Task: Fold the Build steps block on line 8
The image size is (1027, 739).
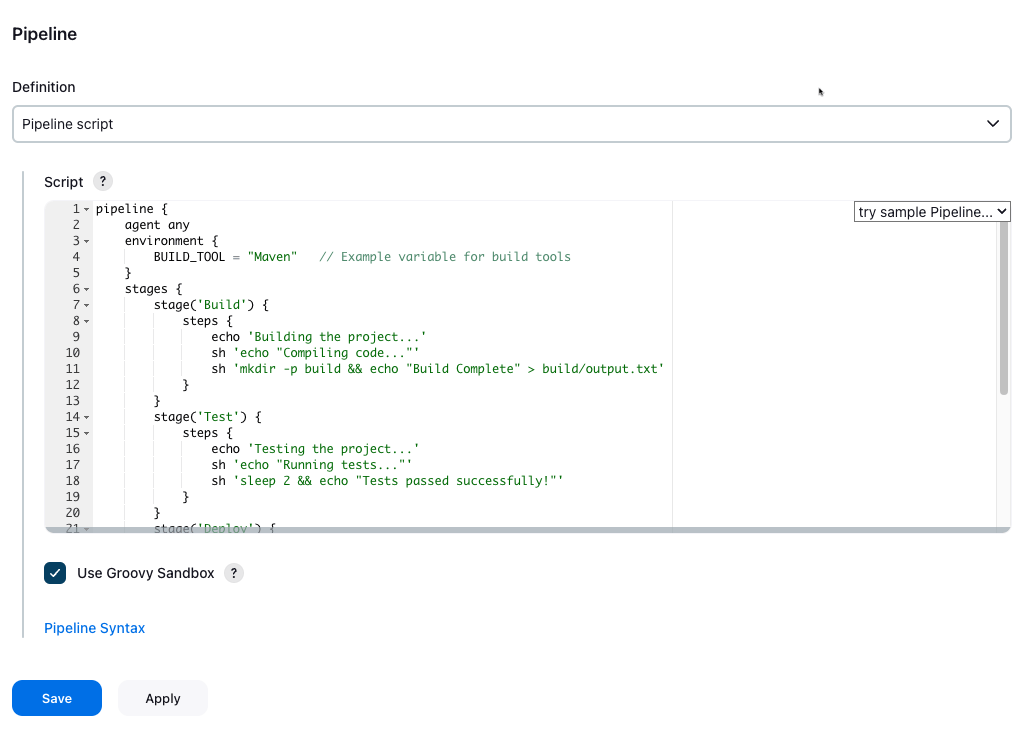Action: point(87,322)
